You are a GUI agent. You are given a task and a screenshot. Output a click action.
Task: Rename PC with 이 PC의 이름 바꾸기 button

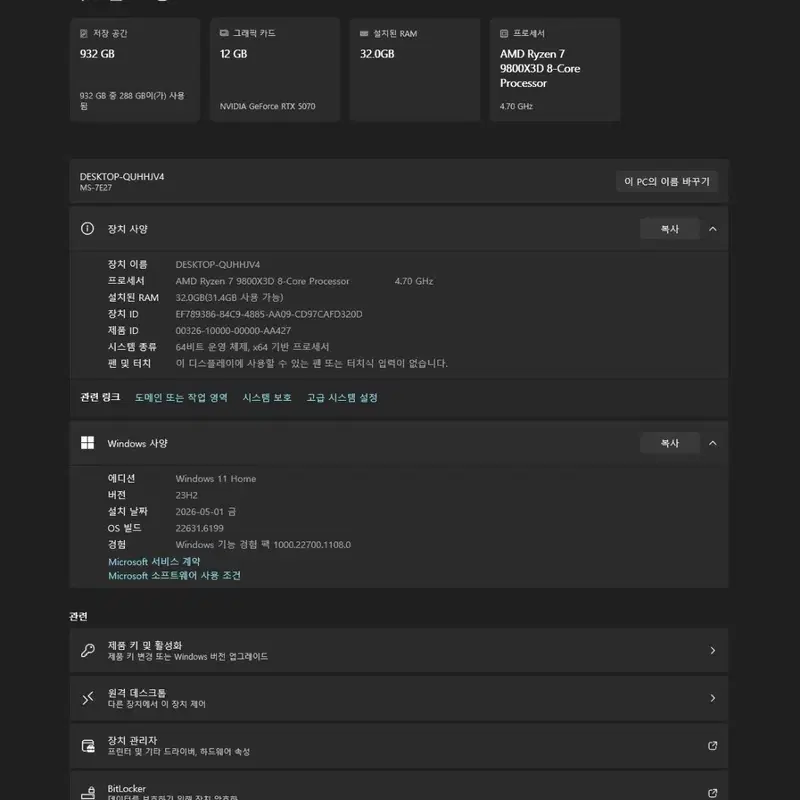click(667, 182)
